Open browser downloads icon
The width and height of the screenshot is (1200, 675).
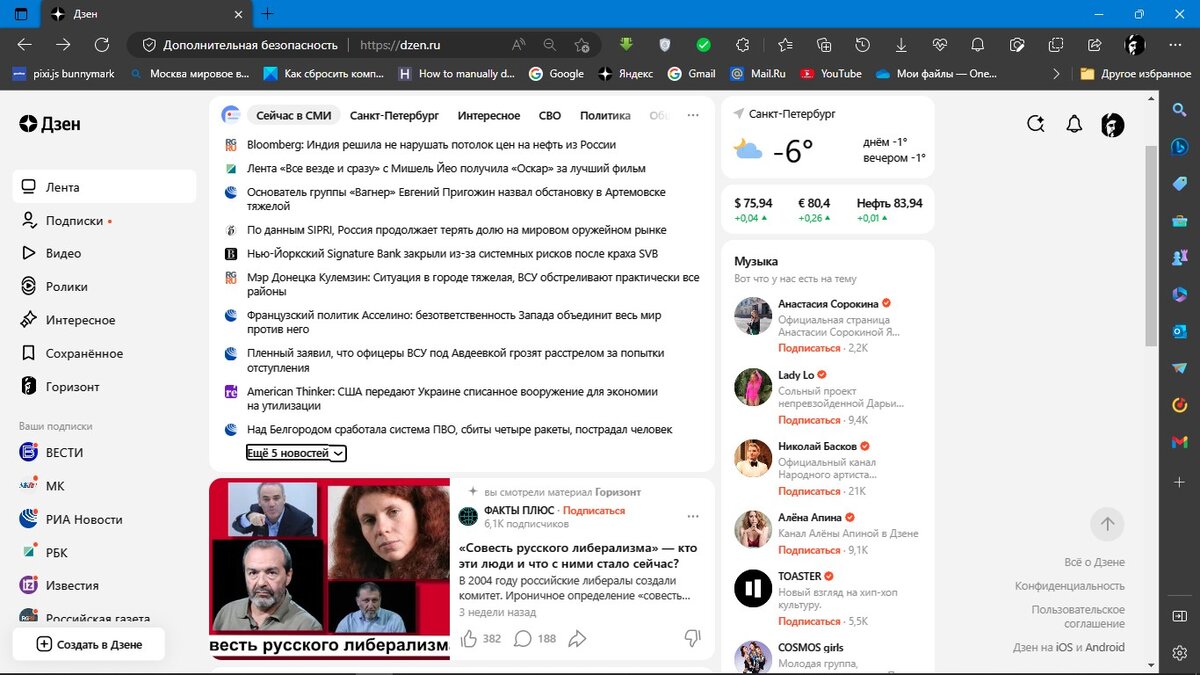pos(901,45)
